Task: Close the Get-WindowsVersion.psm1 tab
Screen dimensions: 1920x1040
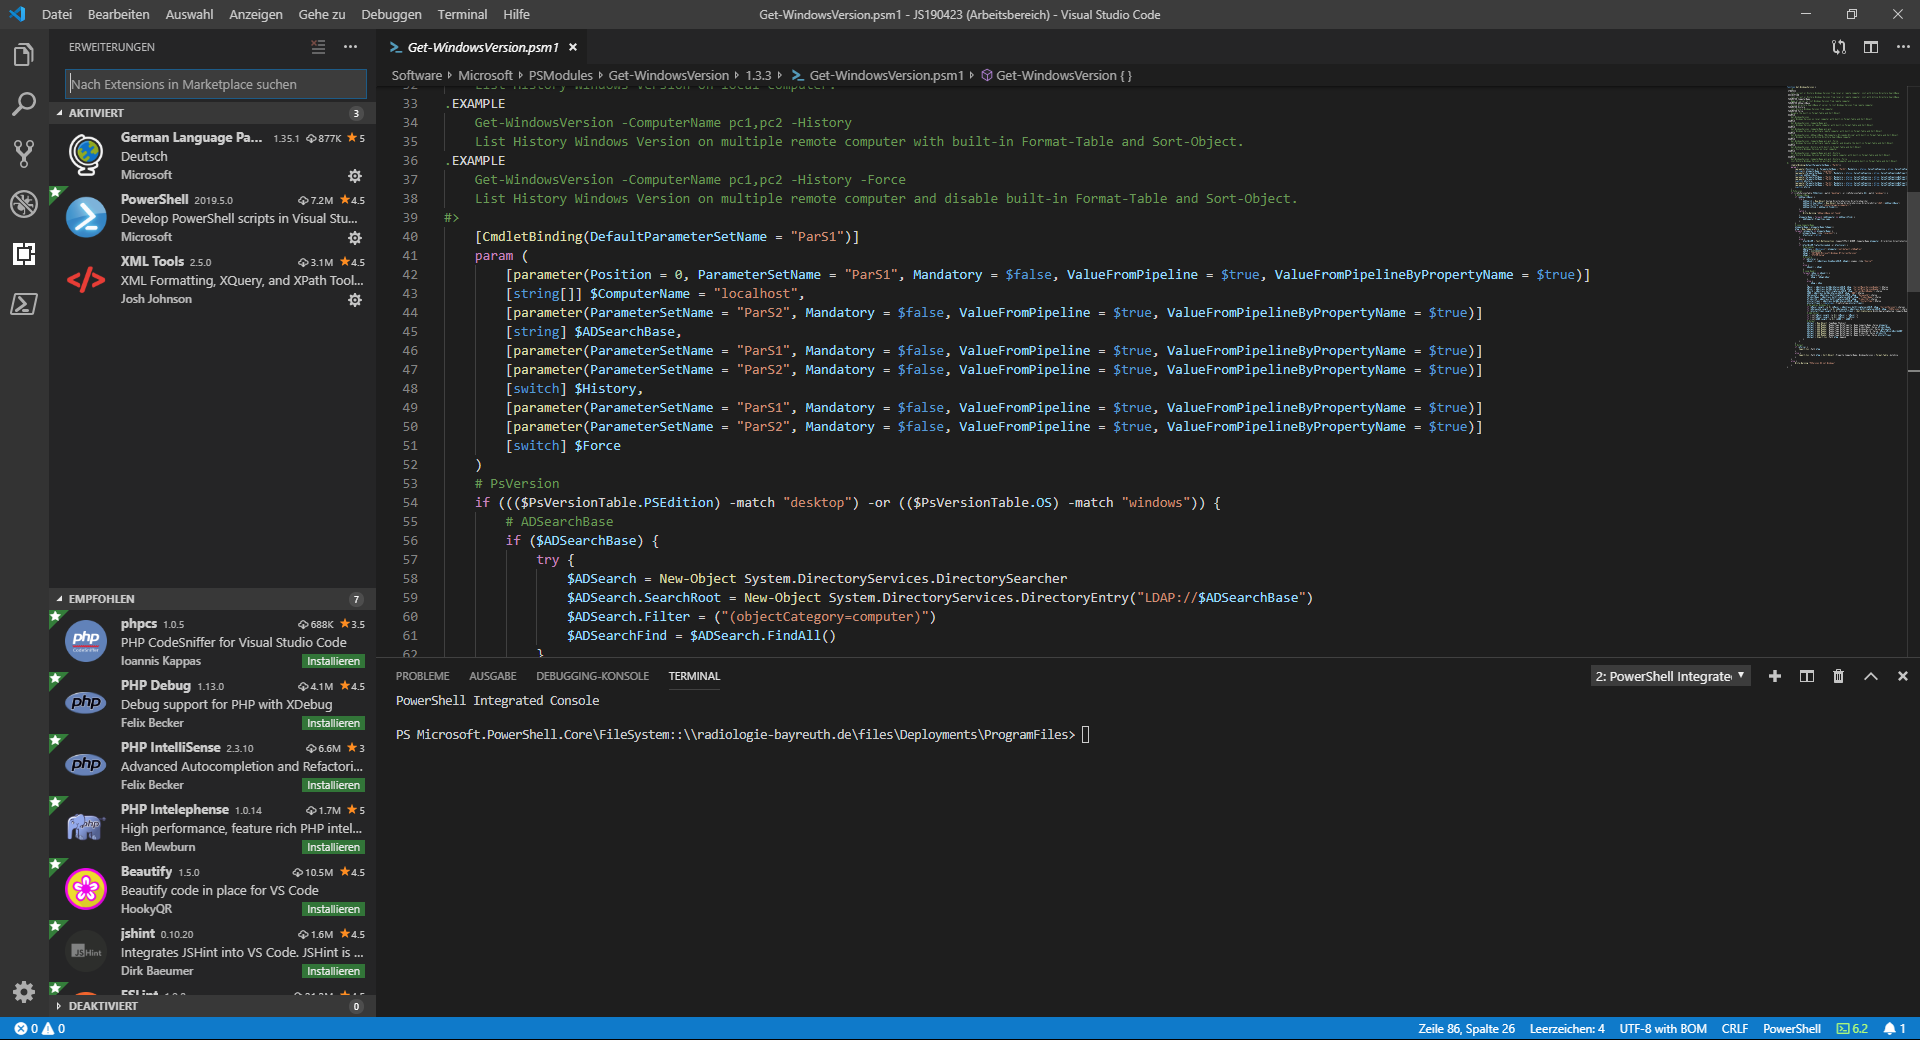Action: point(573,47)
